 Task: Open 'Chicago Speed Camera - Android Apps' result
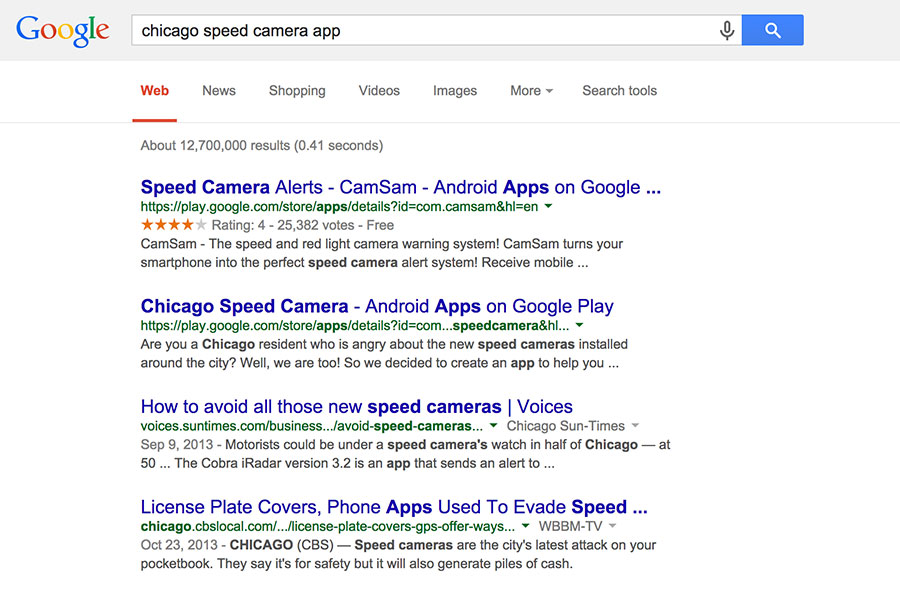(377, 306)
